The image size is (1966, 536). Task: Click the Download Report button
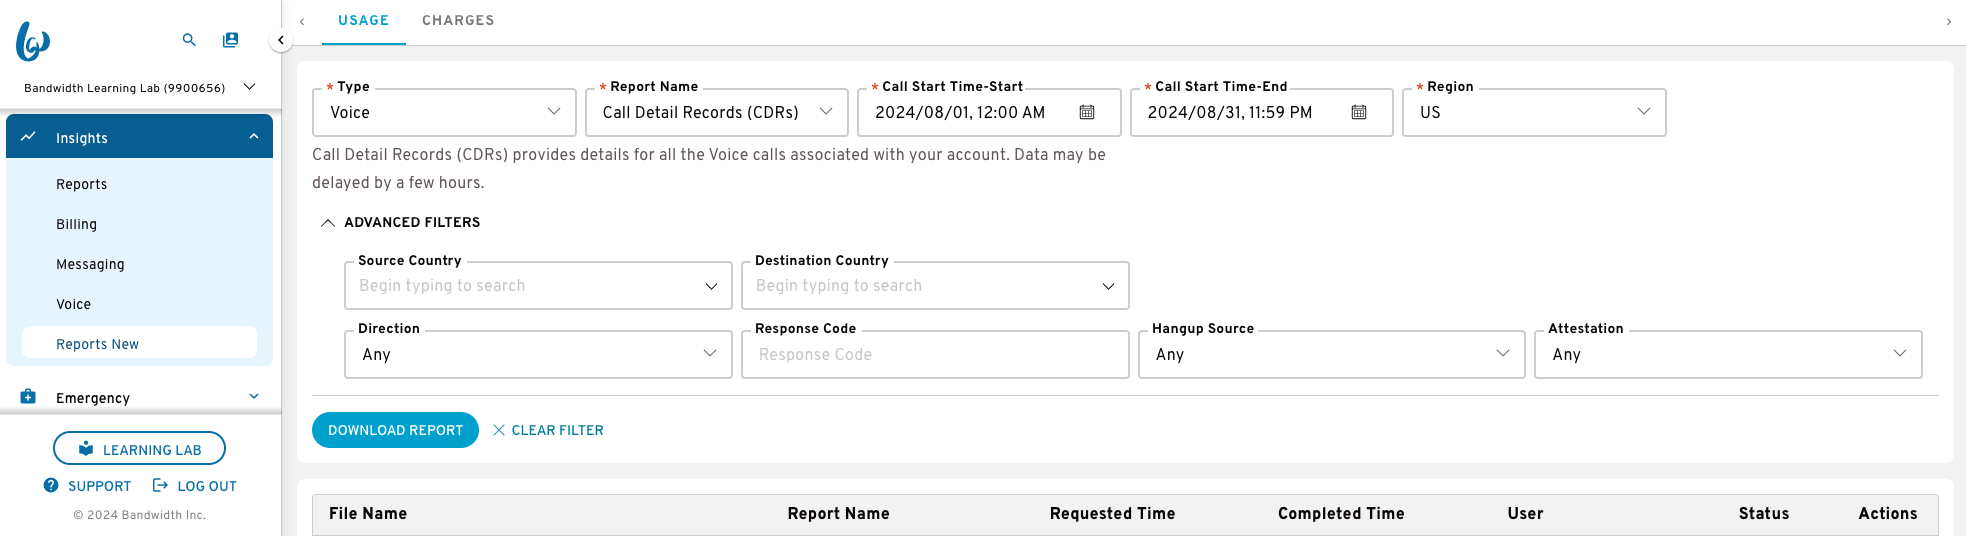[x=395, y=430]
